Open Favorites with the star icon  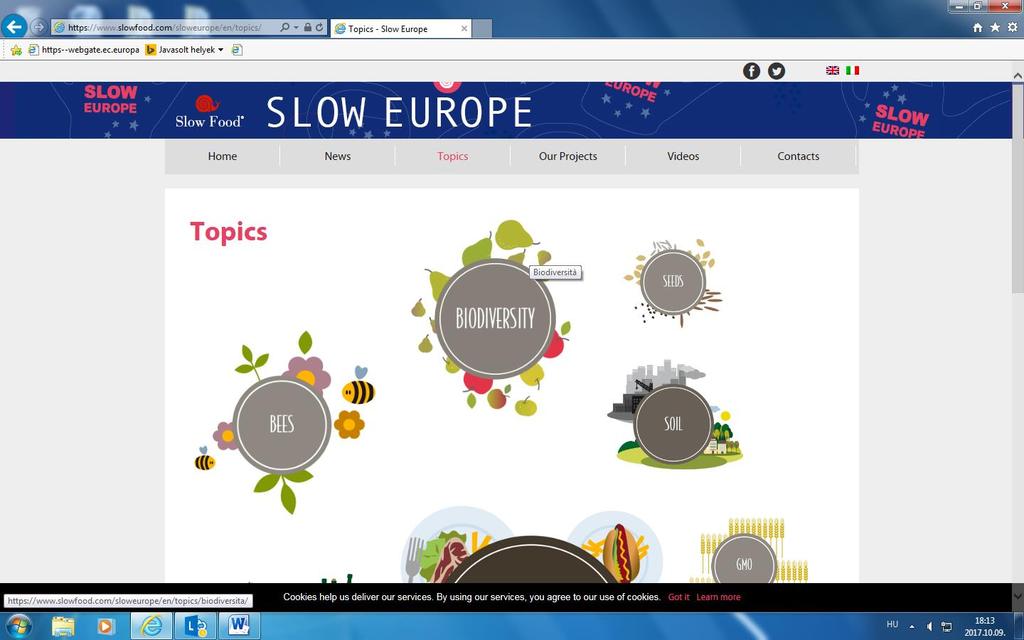(995, 27)
